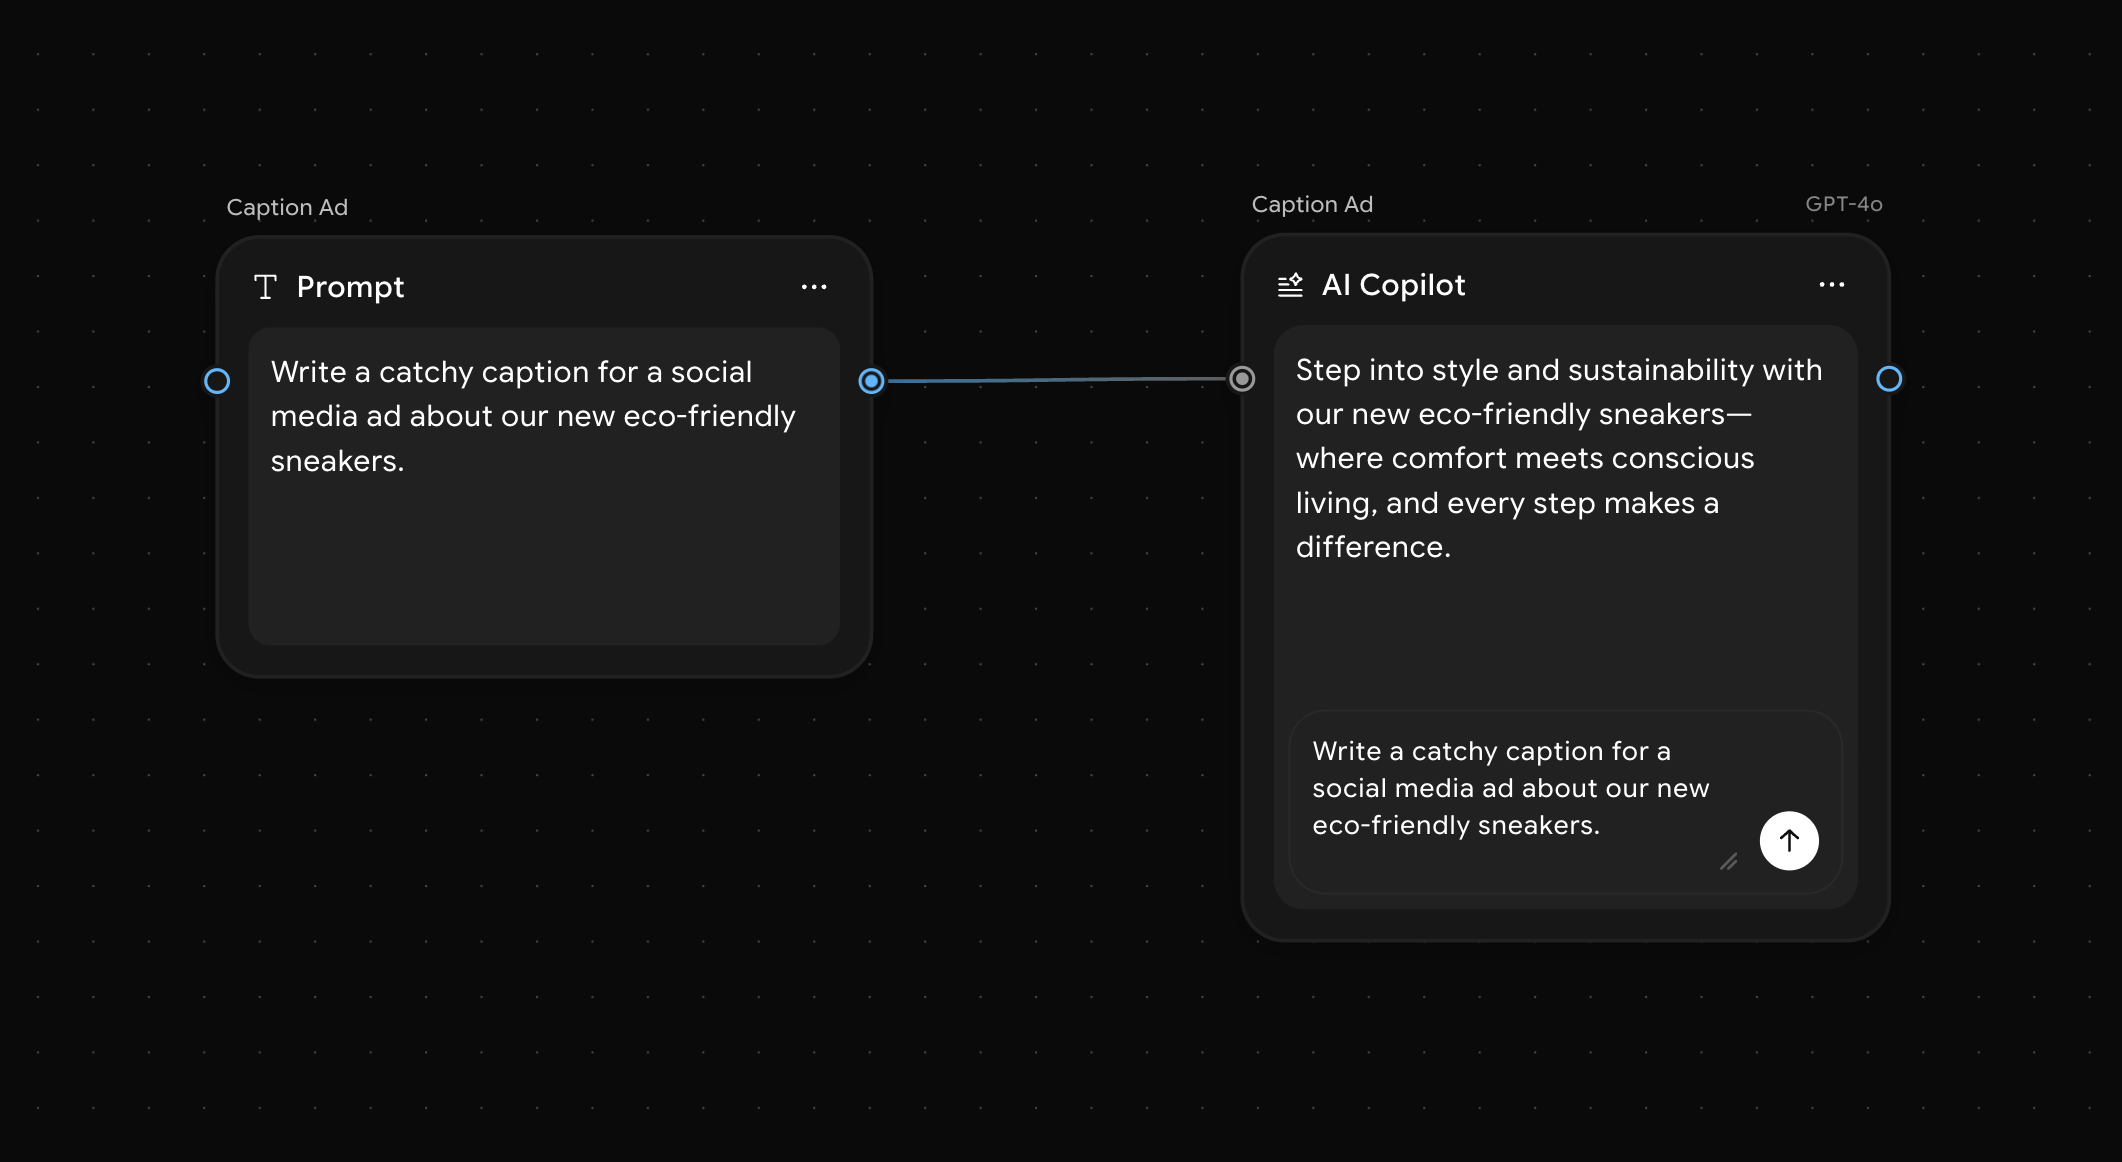Click the connector line between nodes
This screenshot has height=1162, width=2122.
[x=1056, y=380]
